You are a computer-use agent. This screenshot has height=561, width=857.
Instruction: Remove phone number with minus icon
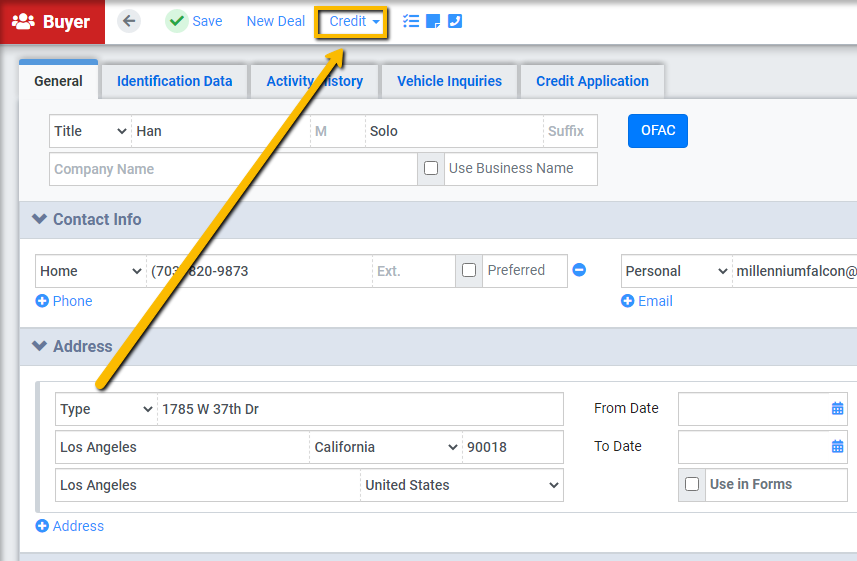tap(579, 270)
